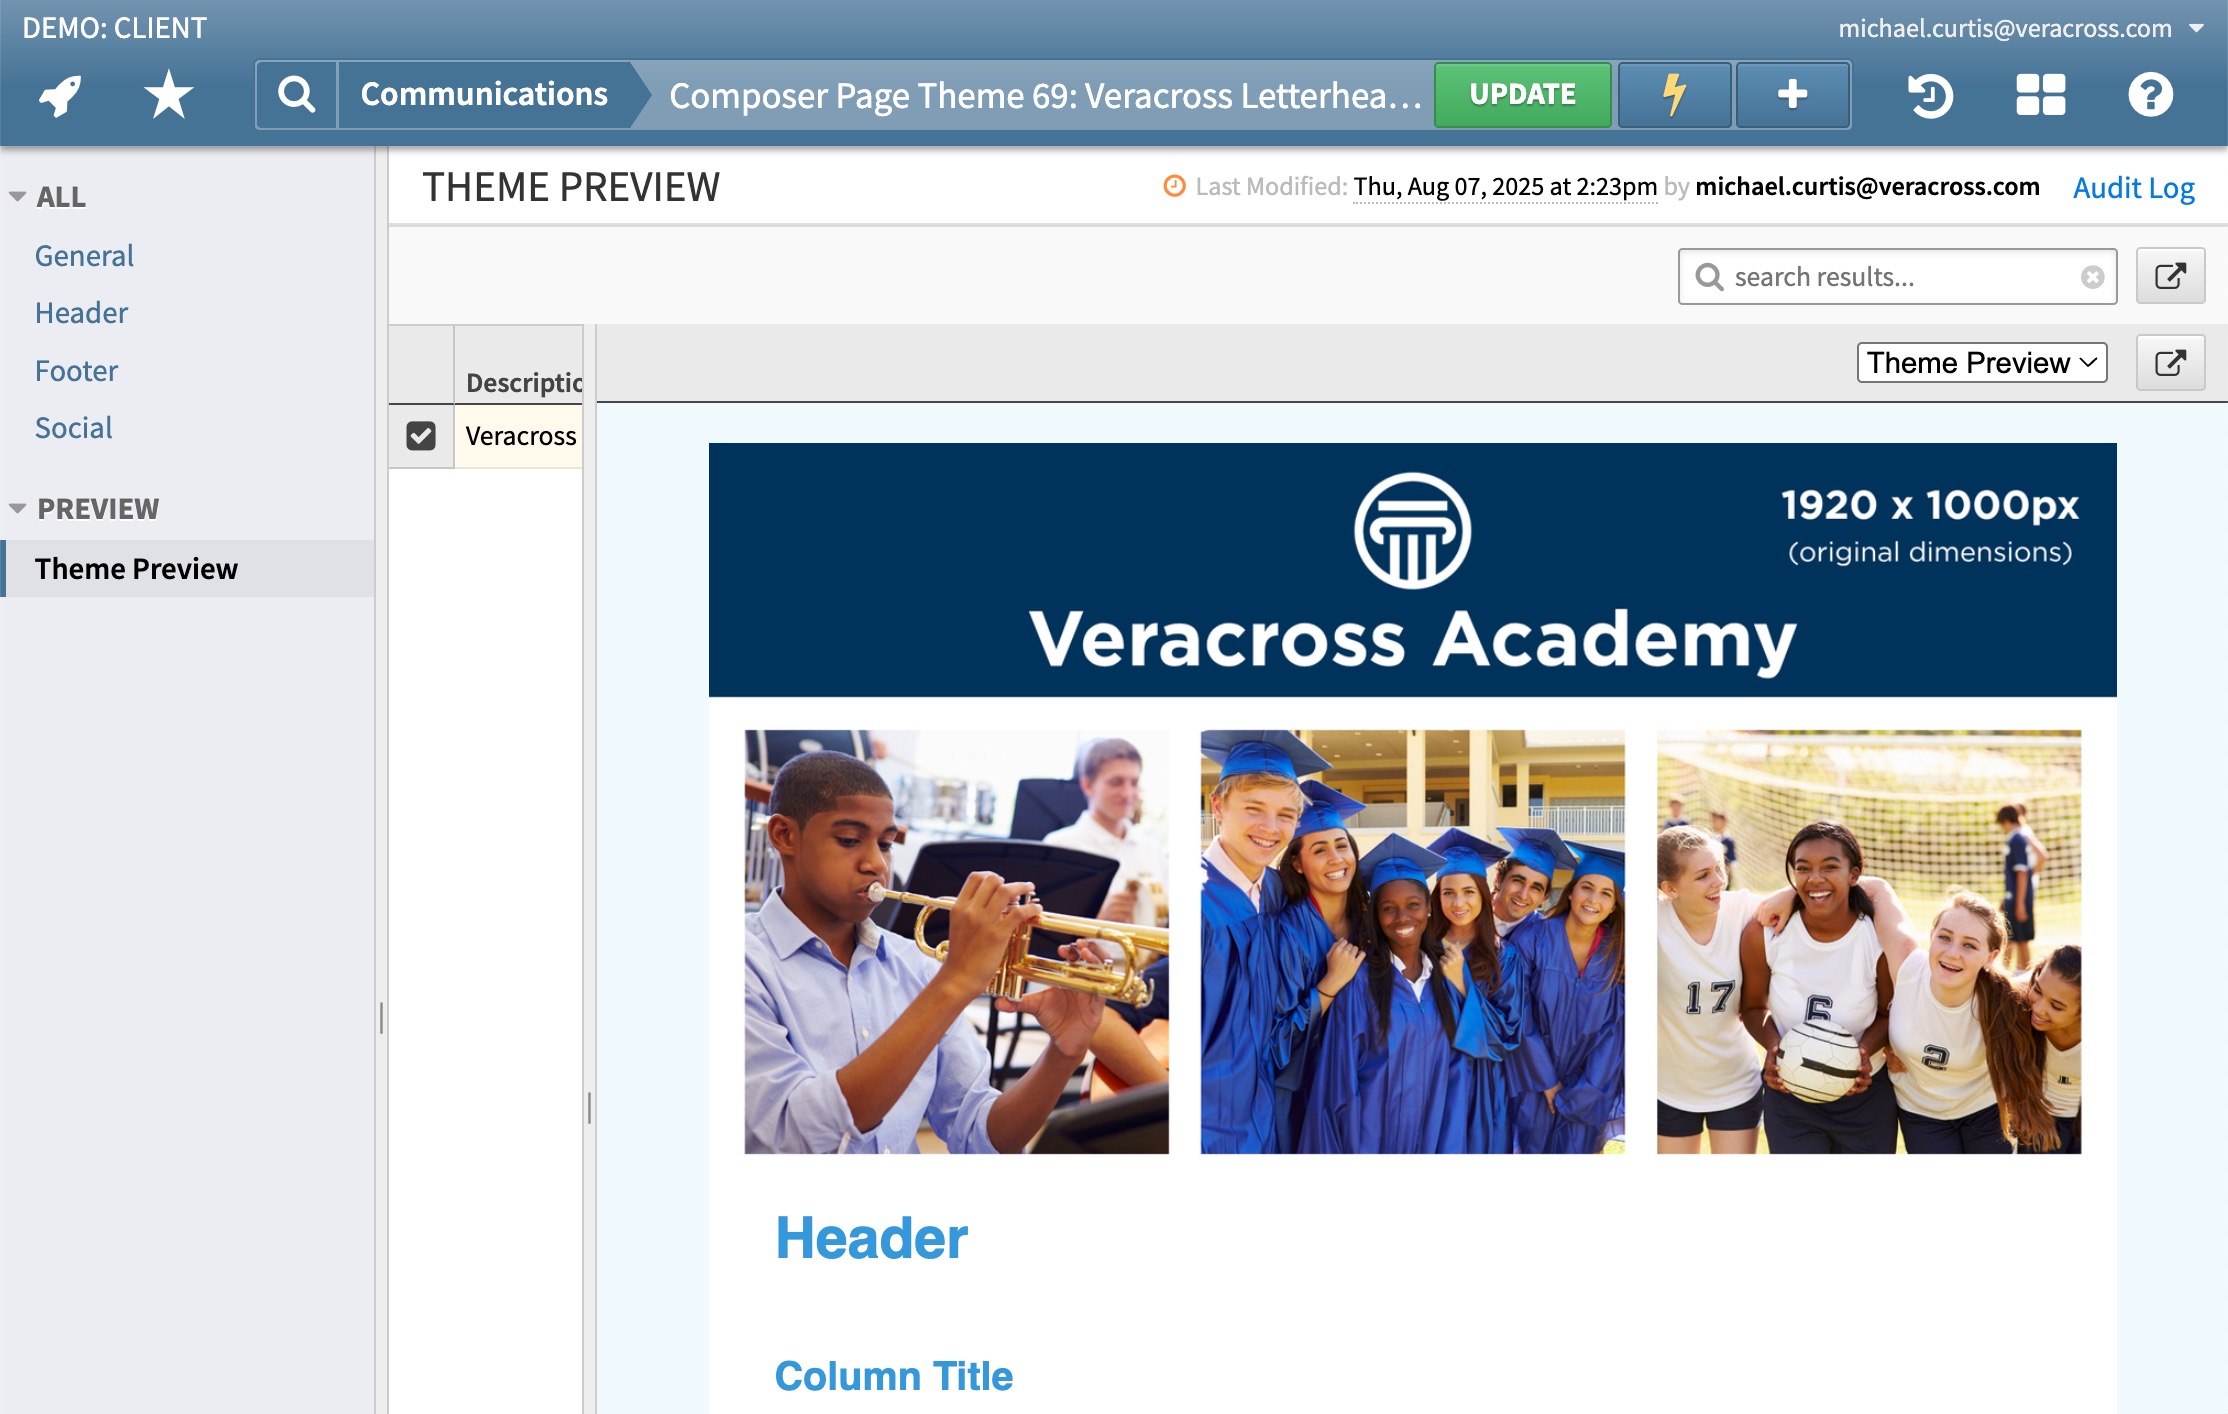This screenshot has height=1414, width=2228.
Task: Go to the Header section
Action: [x=81, y=313]
